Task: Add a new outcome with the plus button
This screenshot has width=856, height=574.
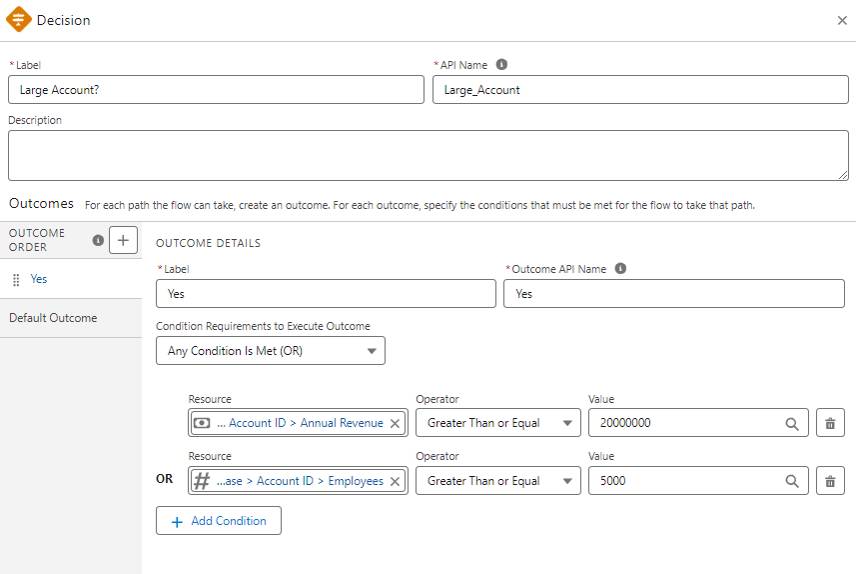Action: pyautogui.click(x=123, y=240)
